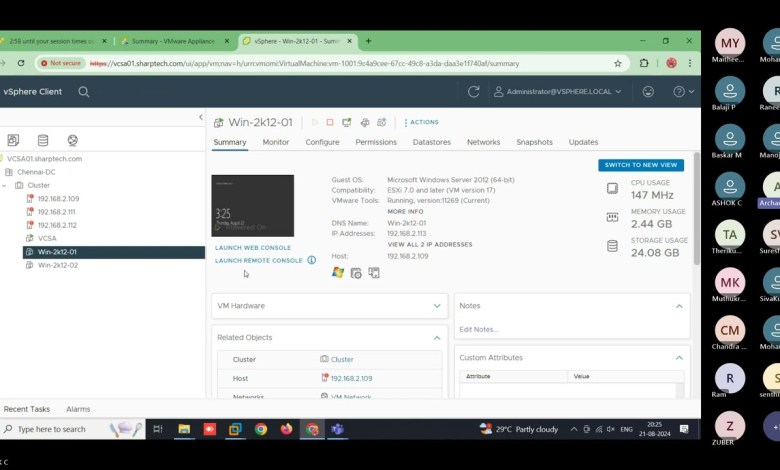Screen dimensions: 780x470
Task: Select the Summary tab
Action: coord(230,142)
